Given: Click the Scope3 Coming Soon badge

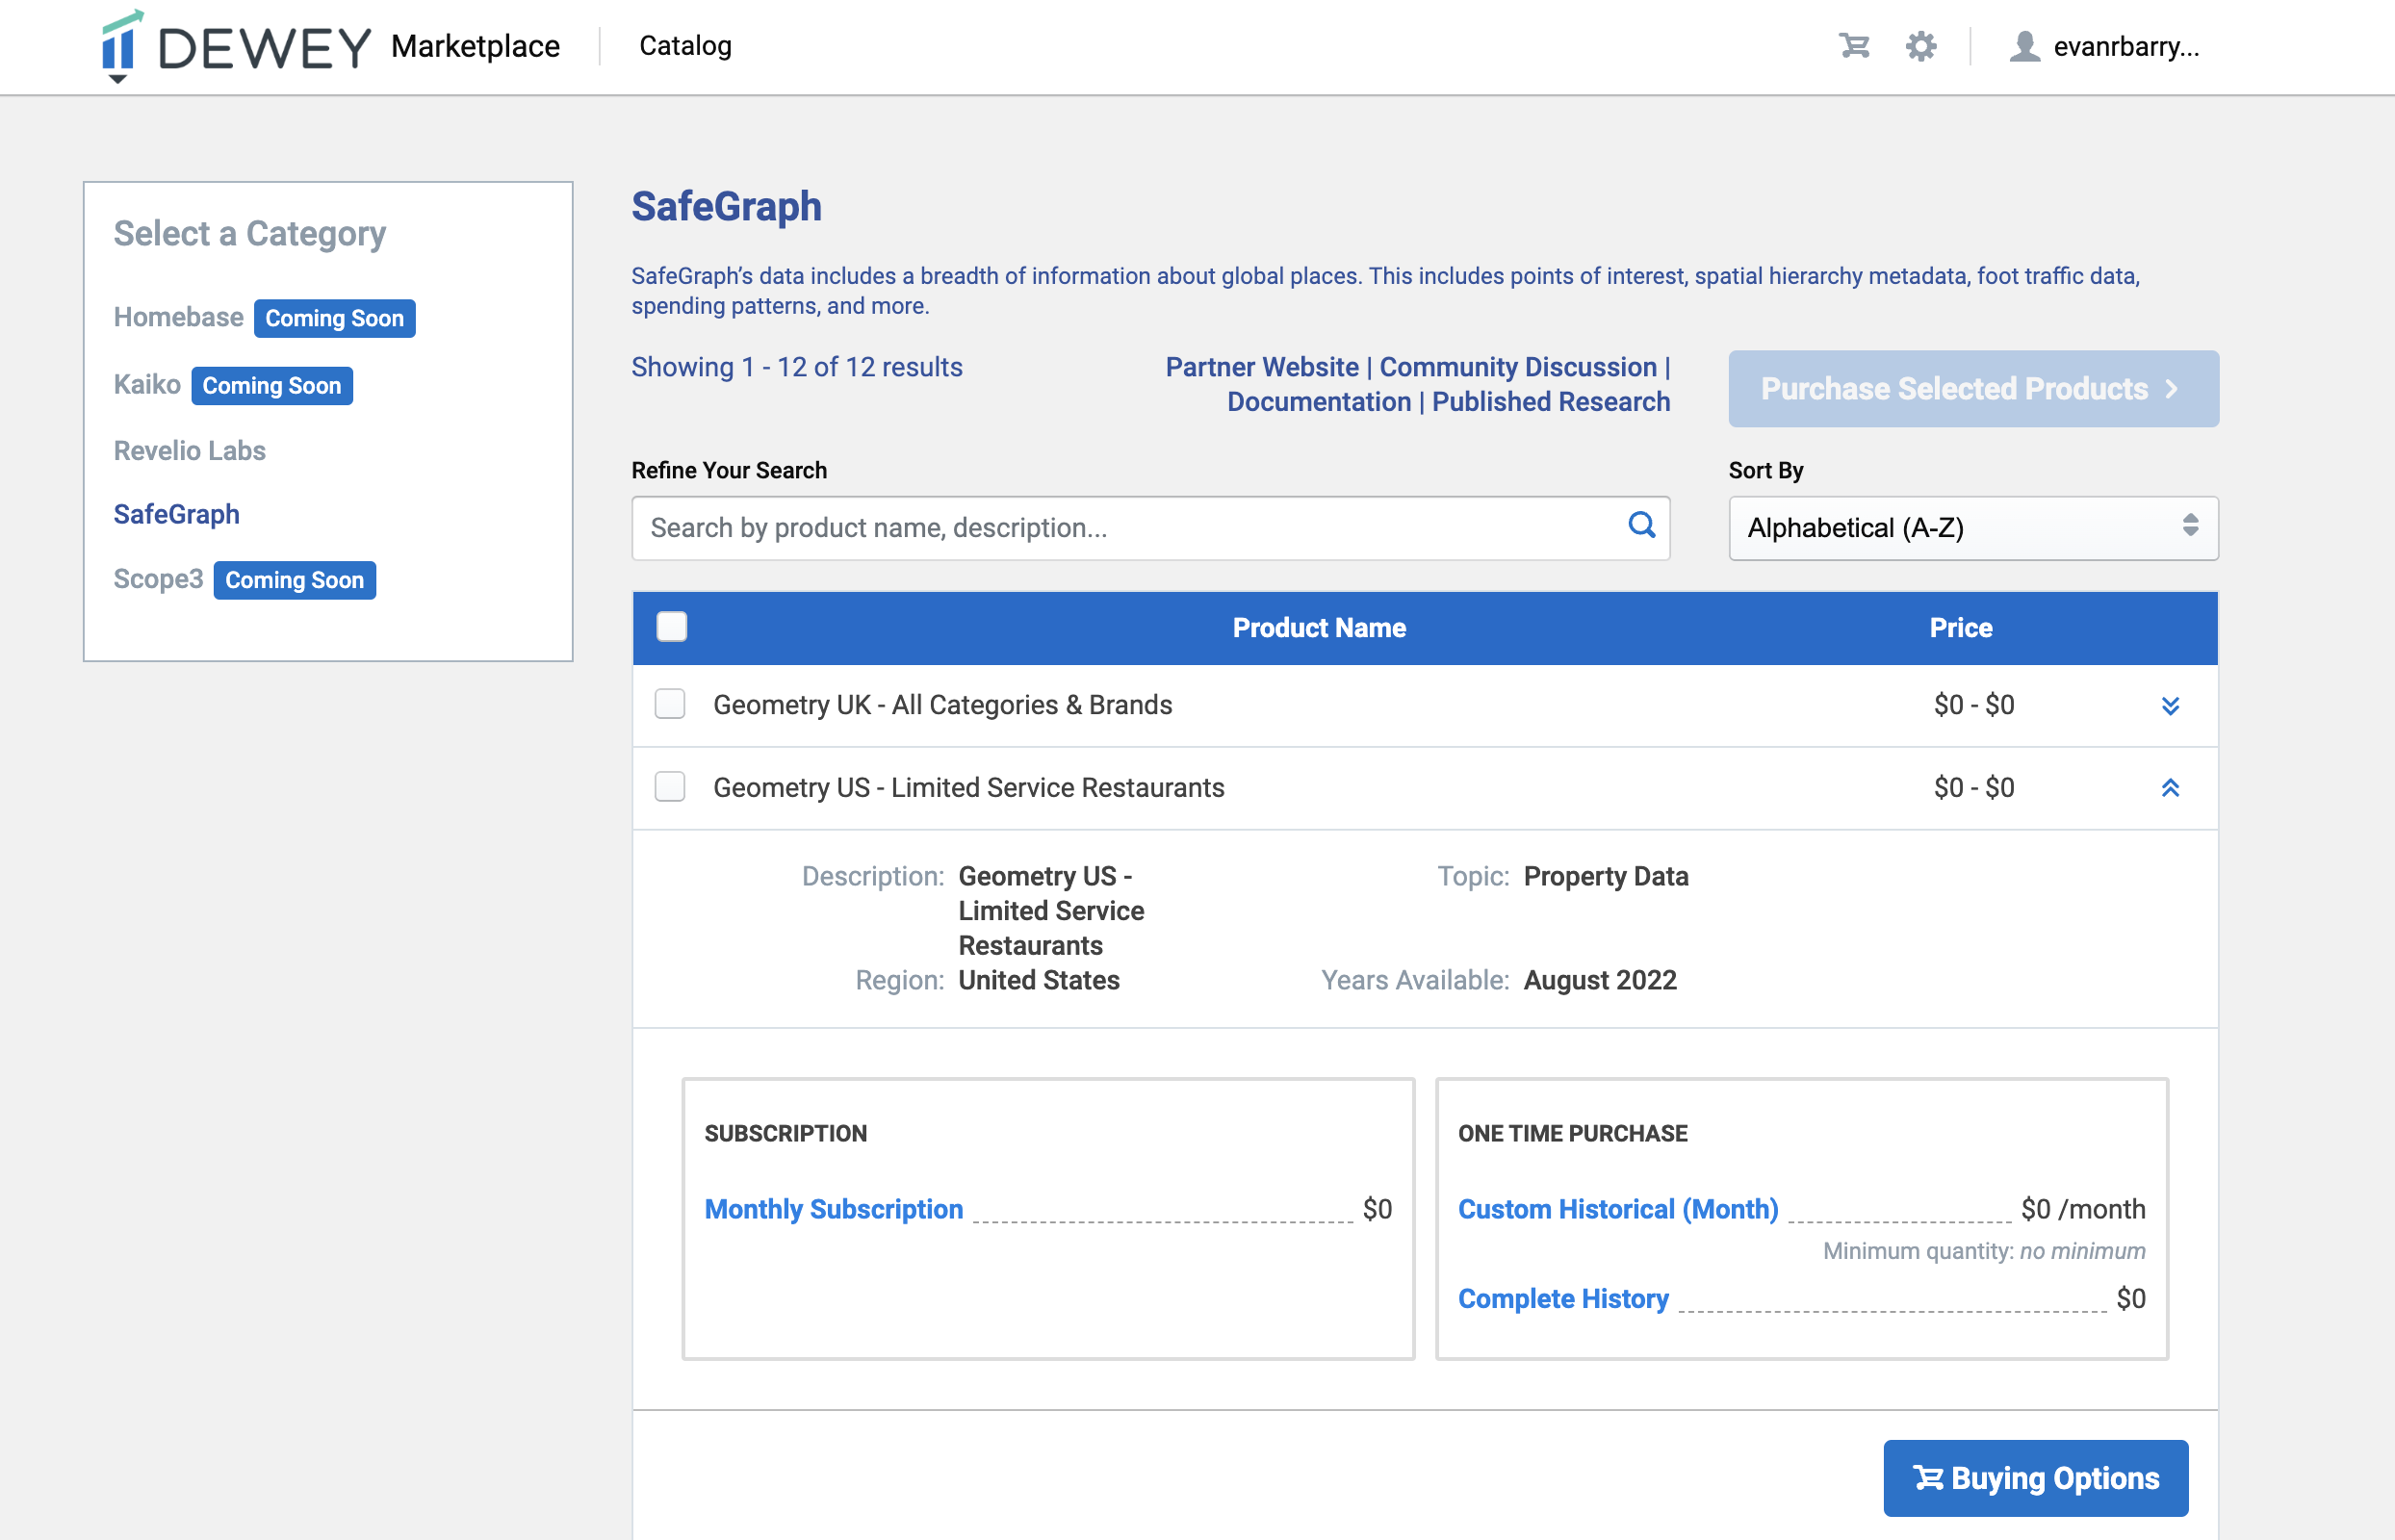Looking at the screenshot, I should click(x=294, y=580).
